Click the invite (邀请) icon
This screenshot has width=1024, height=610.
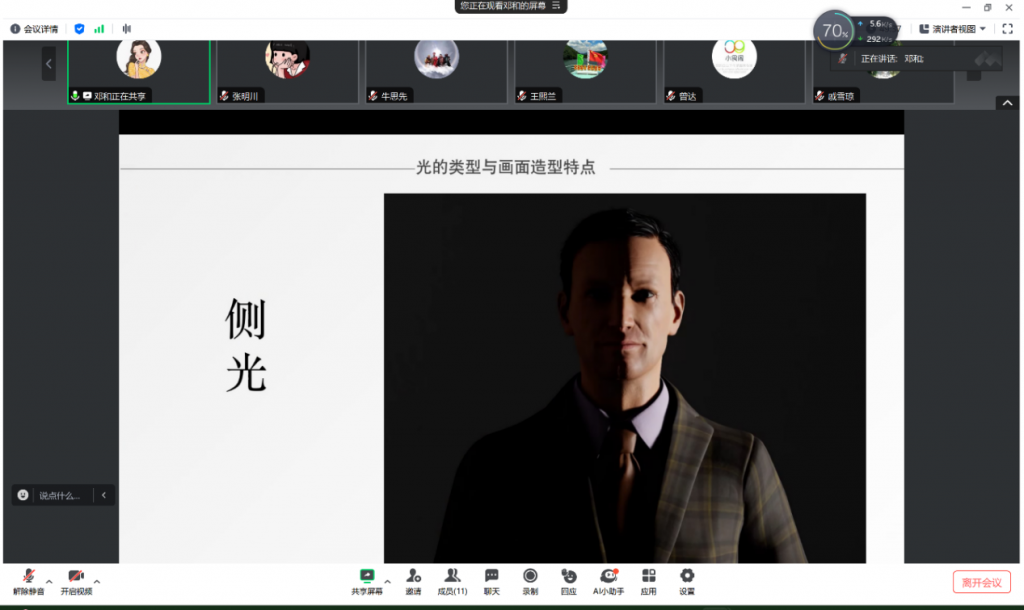(413, 580)
